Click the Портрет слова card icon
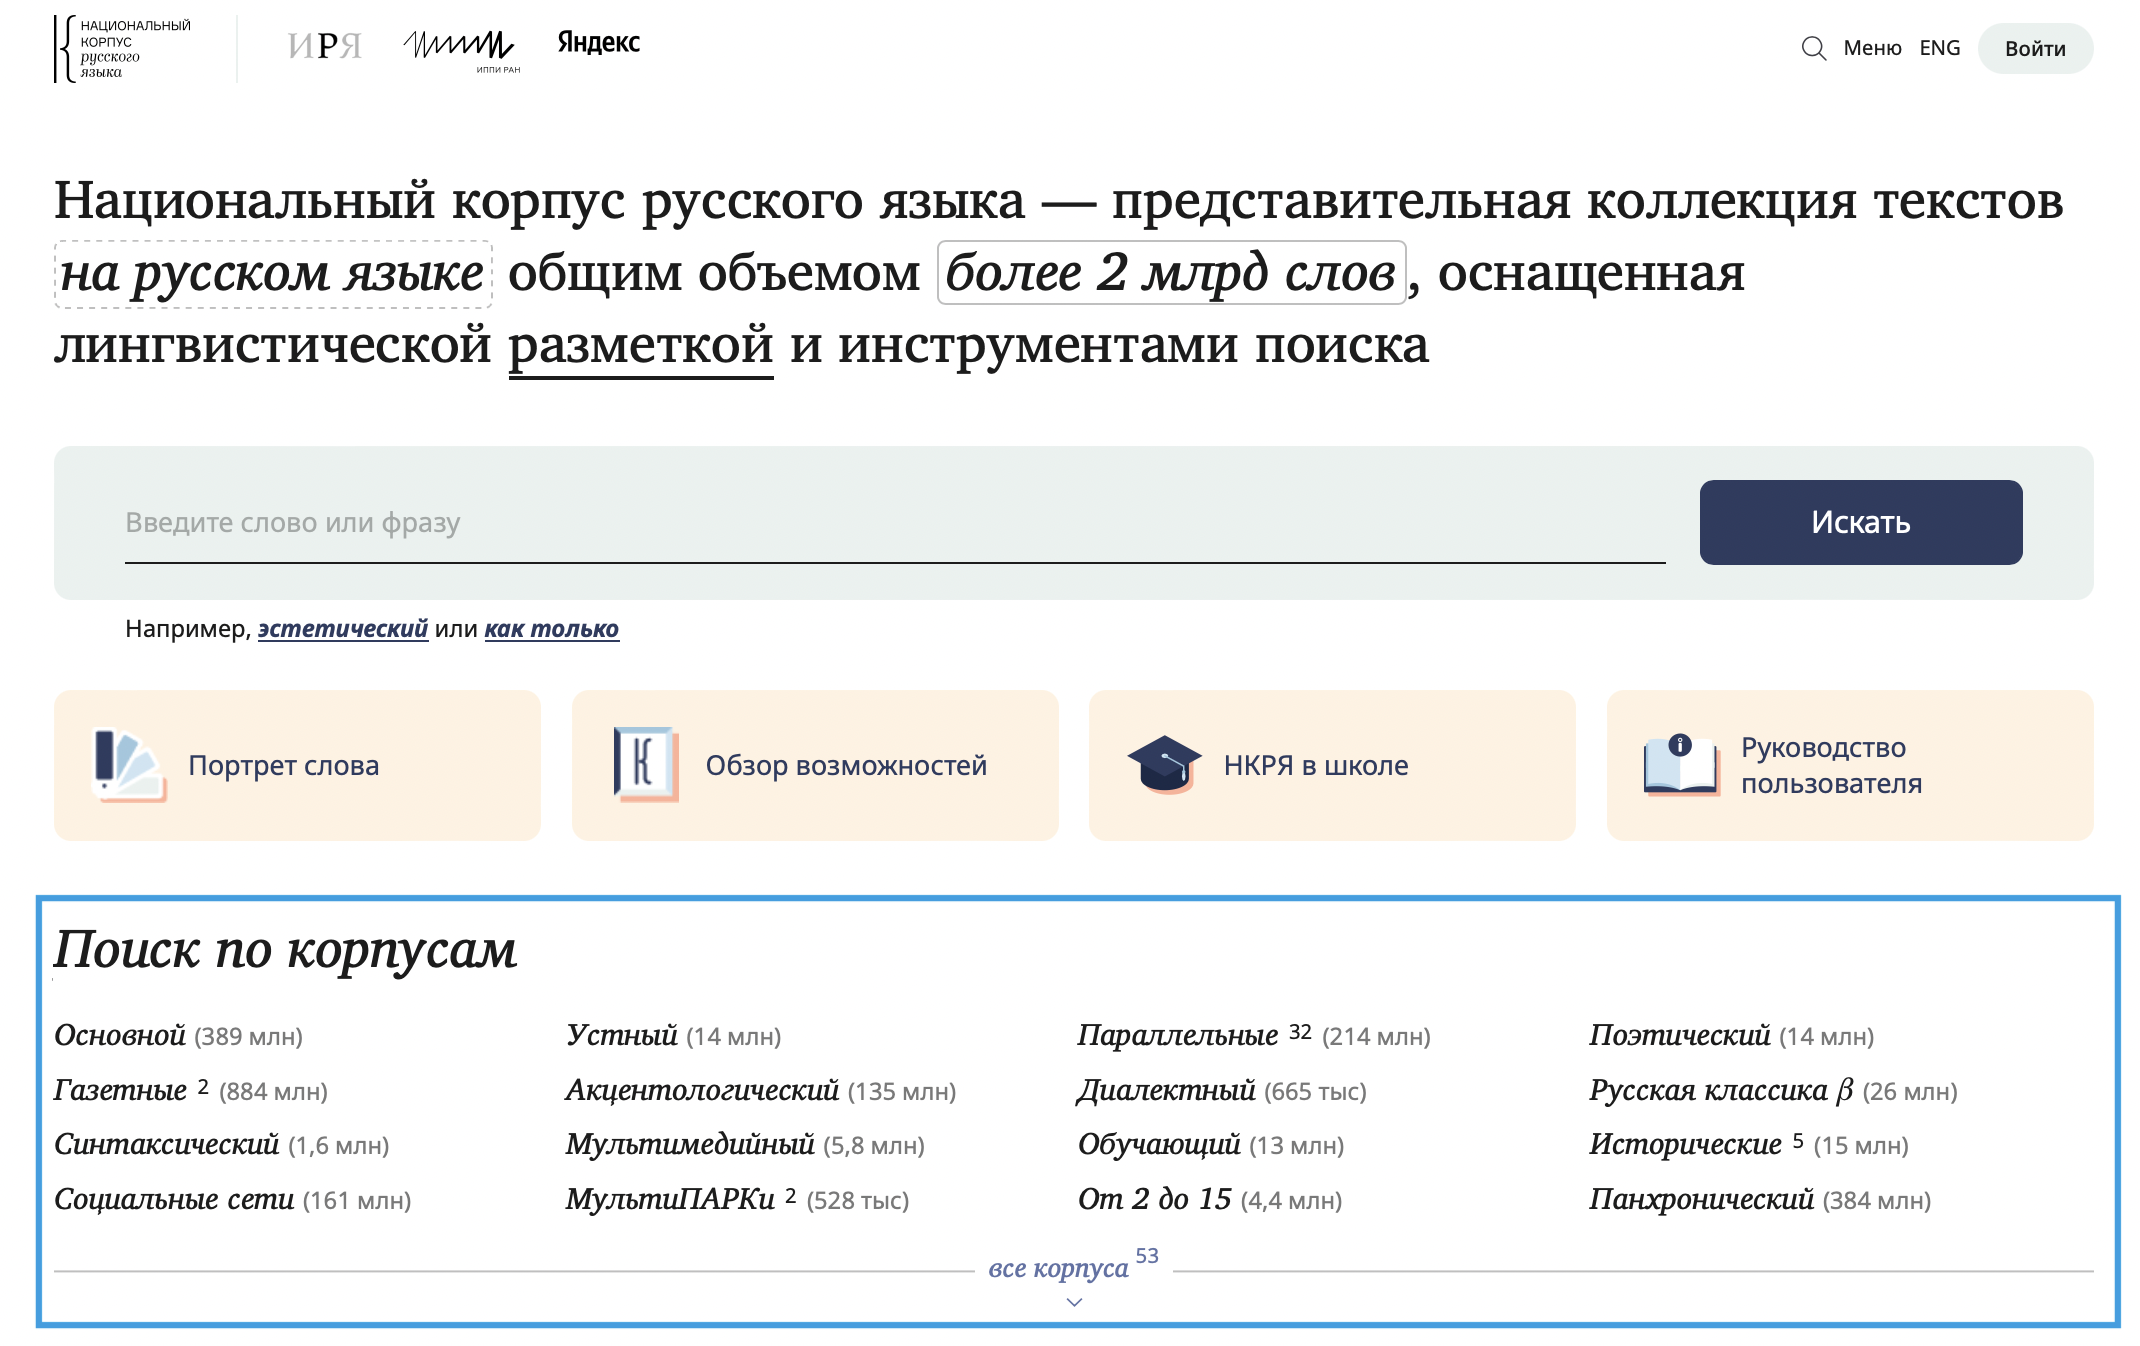2140x1346 pixels. coord(128,765)
